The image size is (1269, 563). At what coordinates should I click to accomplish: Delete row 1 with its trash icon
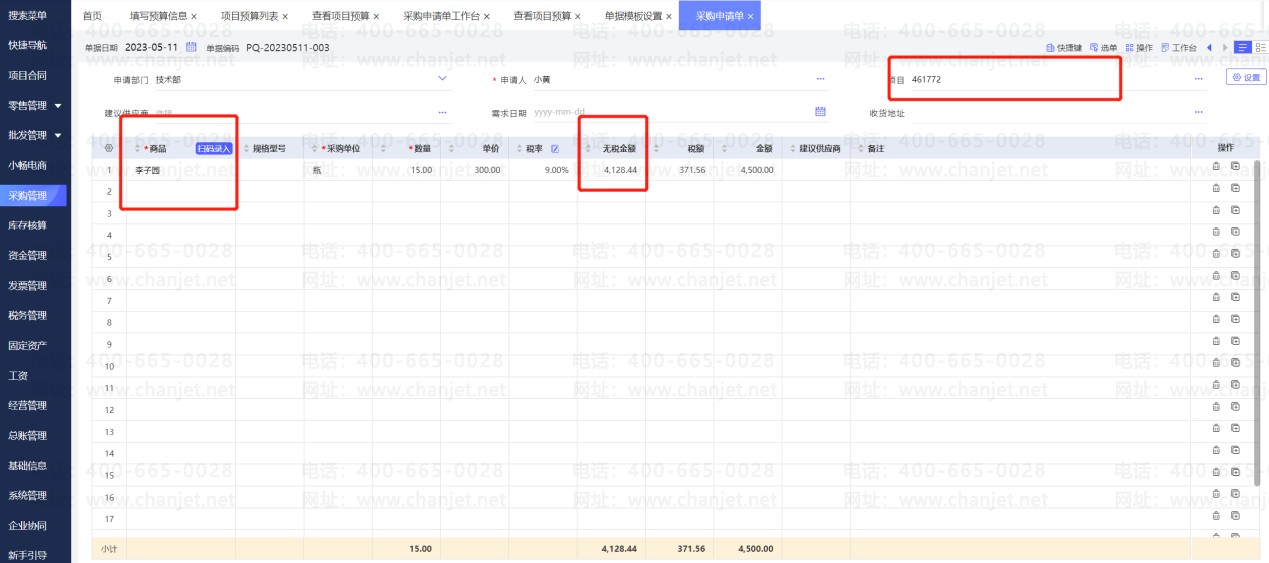point(1217,166)
